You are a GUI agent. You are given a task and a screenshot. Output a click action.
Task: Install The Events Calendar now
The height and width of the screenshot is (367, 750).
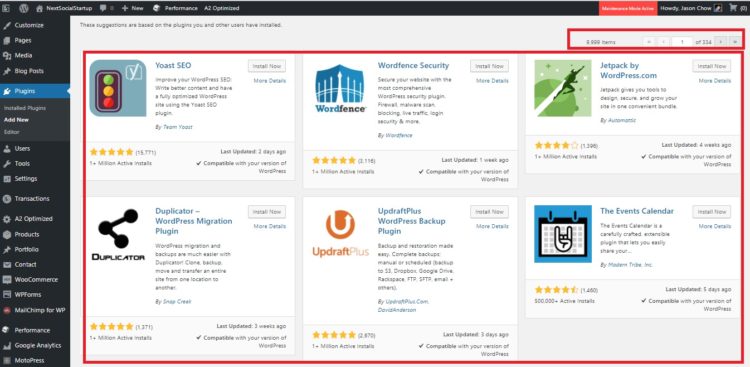point(712,211)
